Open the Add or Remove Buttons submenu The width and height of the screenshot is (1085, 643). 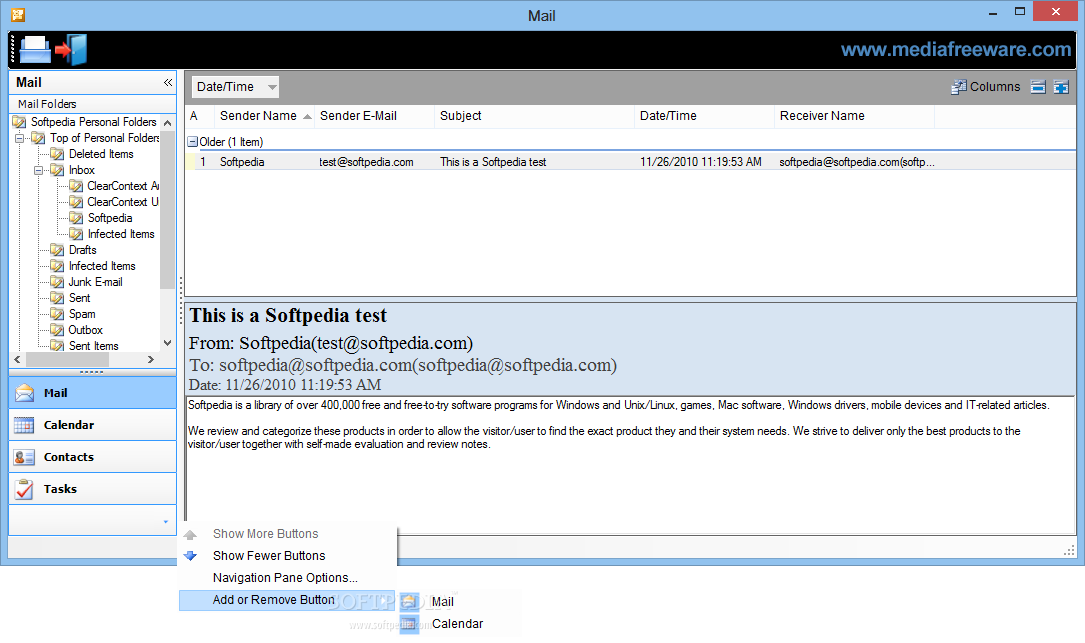(288, 600)
